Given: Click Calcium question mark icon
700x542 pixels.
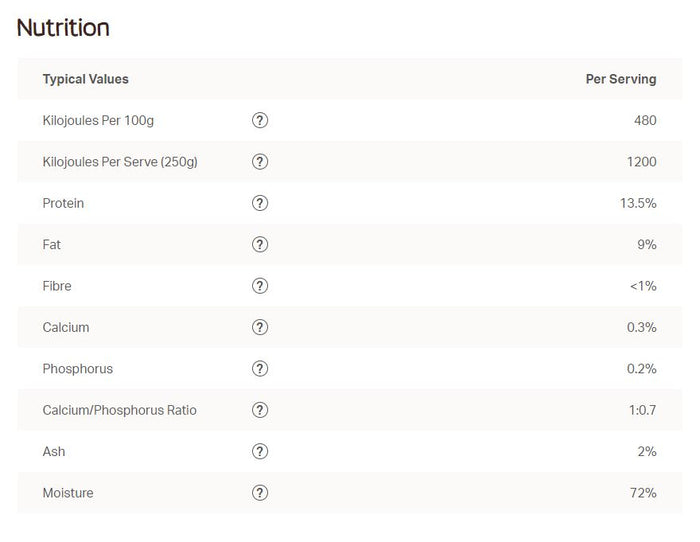Looking at the screenshot, I should click(260, 327).
